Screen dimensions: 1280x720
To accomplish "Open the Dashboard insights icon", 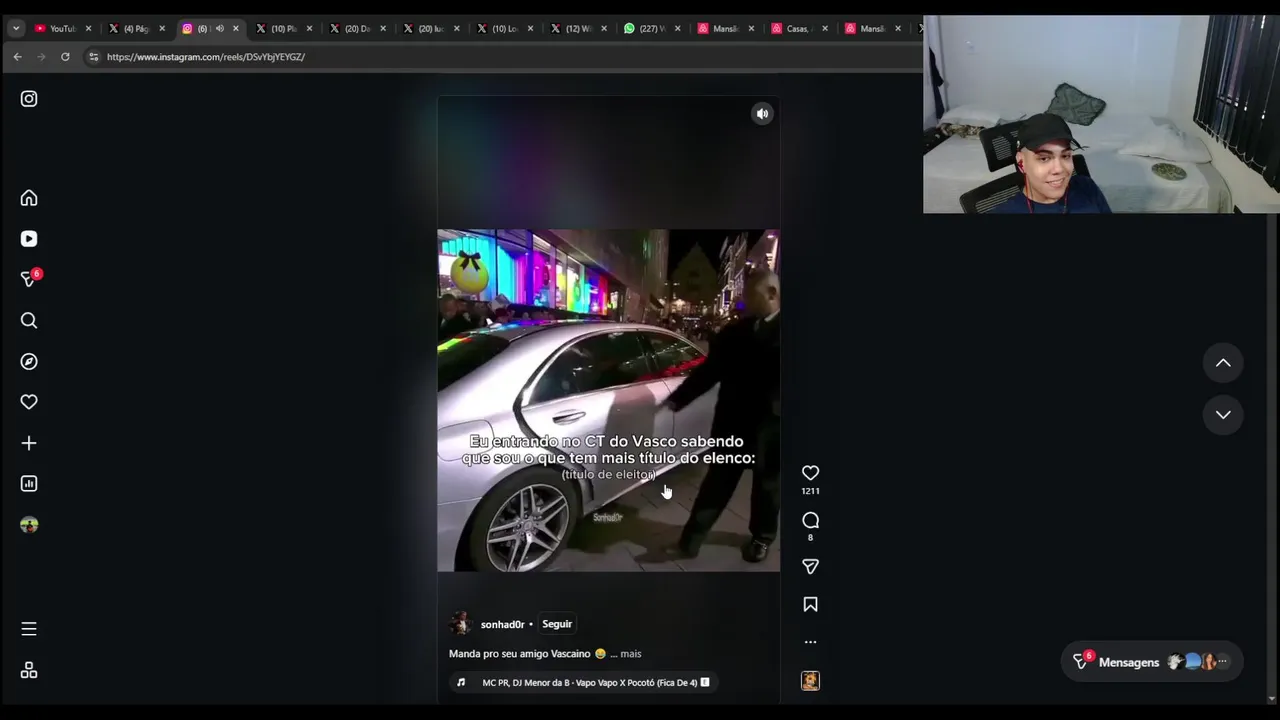I will 29,484.
